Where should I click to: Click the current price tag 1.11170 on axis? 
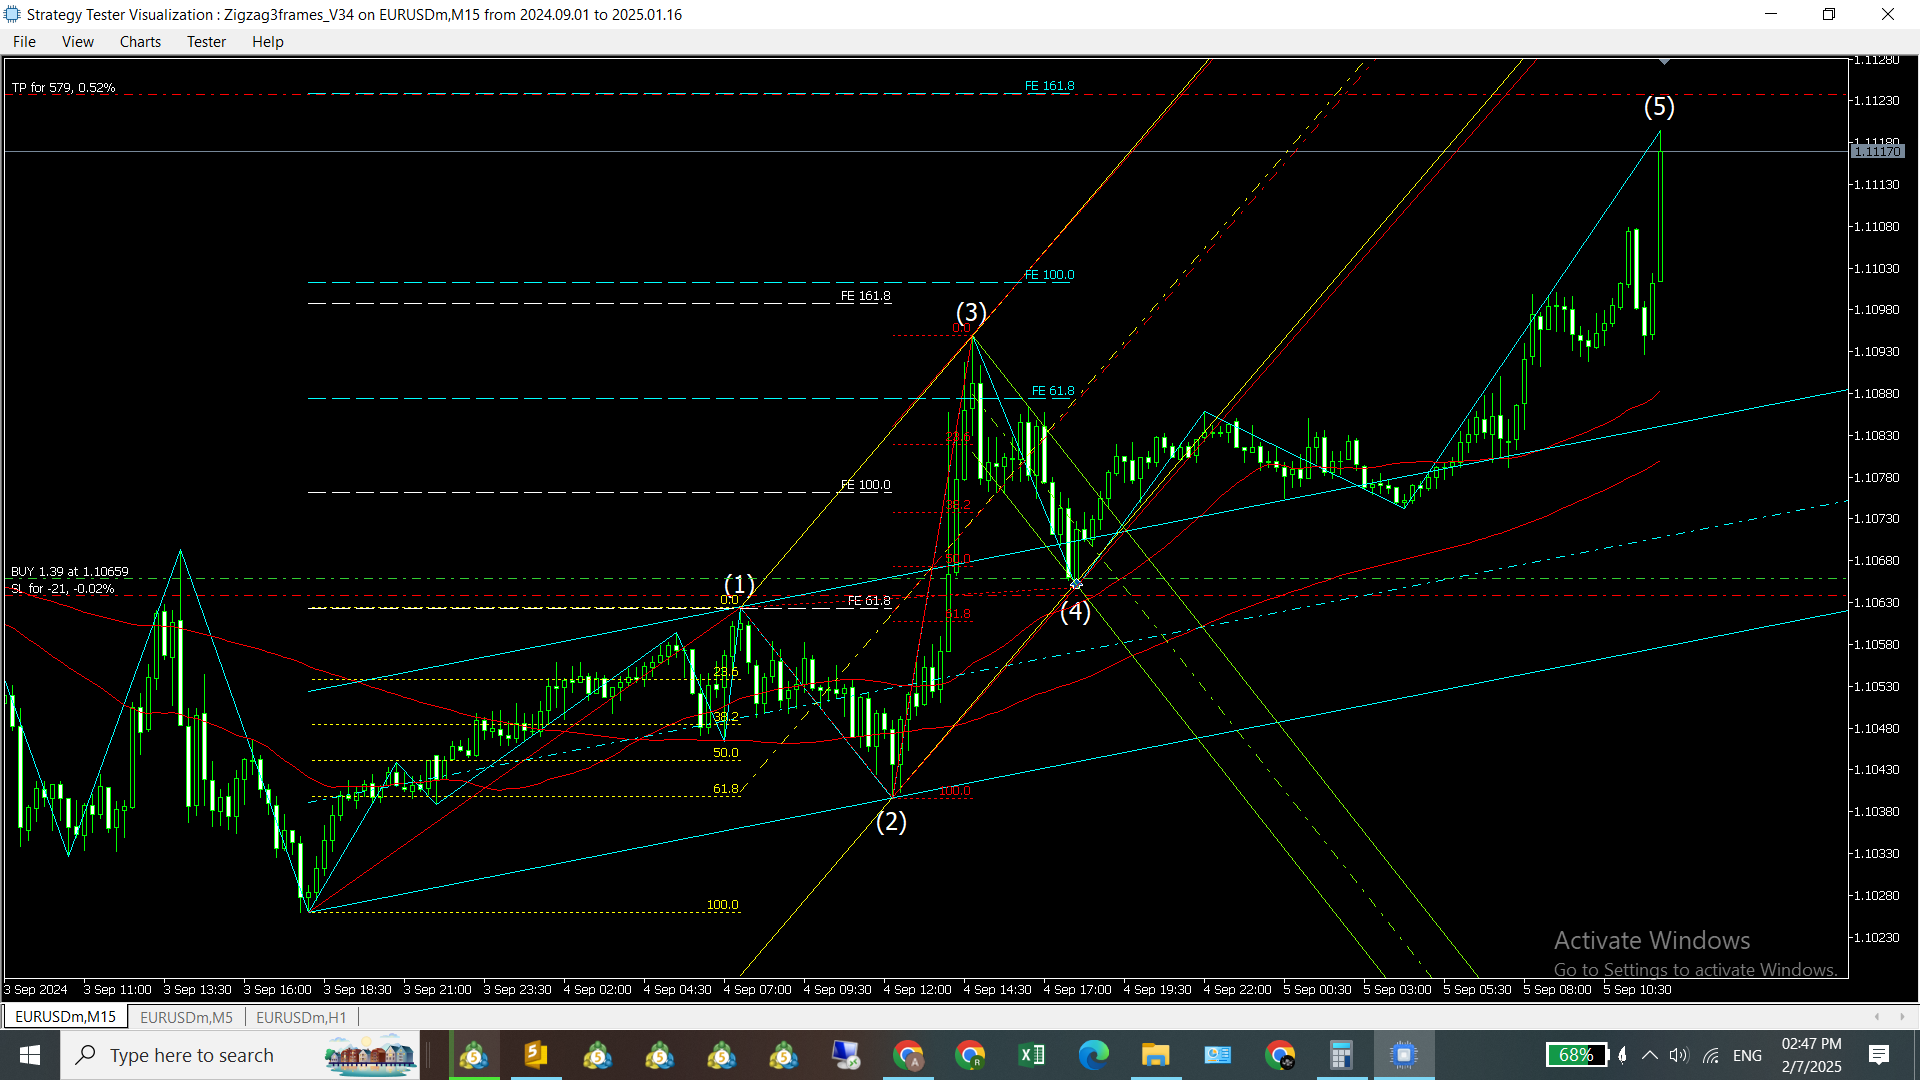pyautogui.click(x=1877, y=152)
